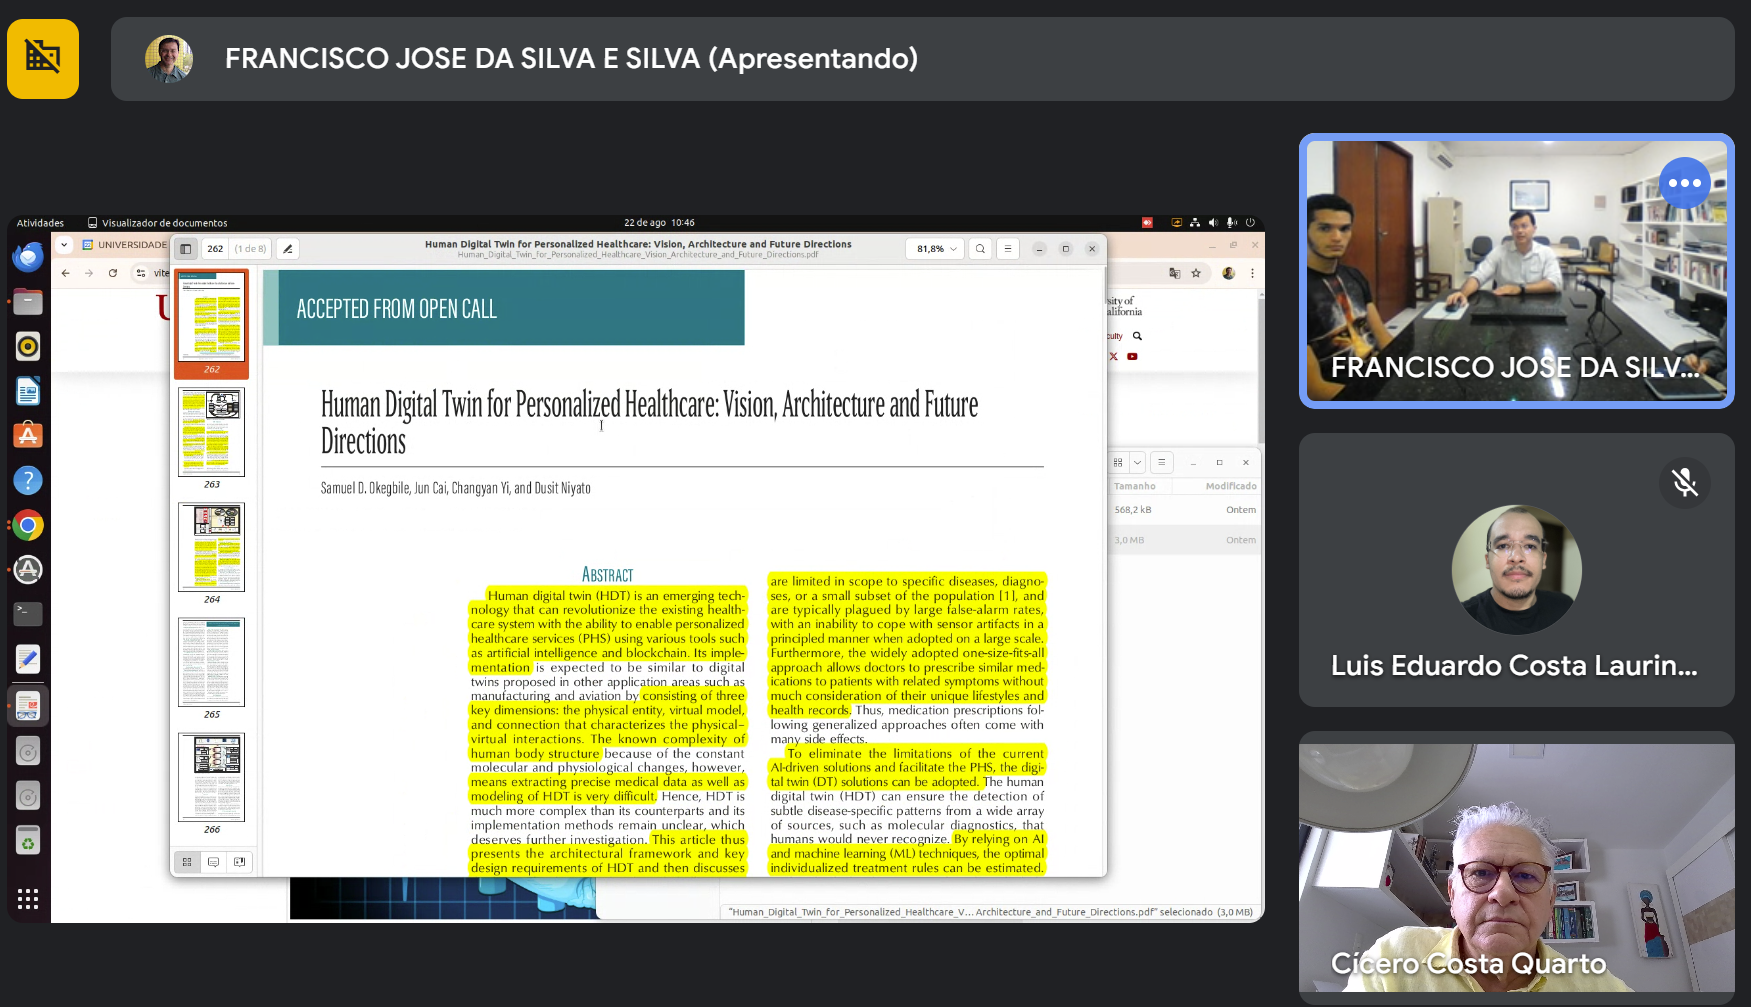
Task: Select page 265 thumbnail
Action: click(x=212, y=662)
